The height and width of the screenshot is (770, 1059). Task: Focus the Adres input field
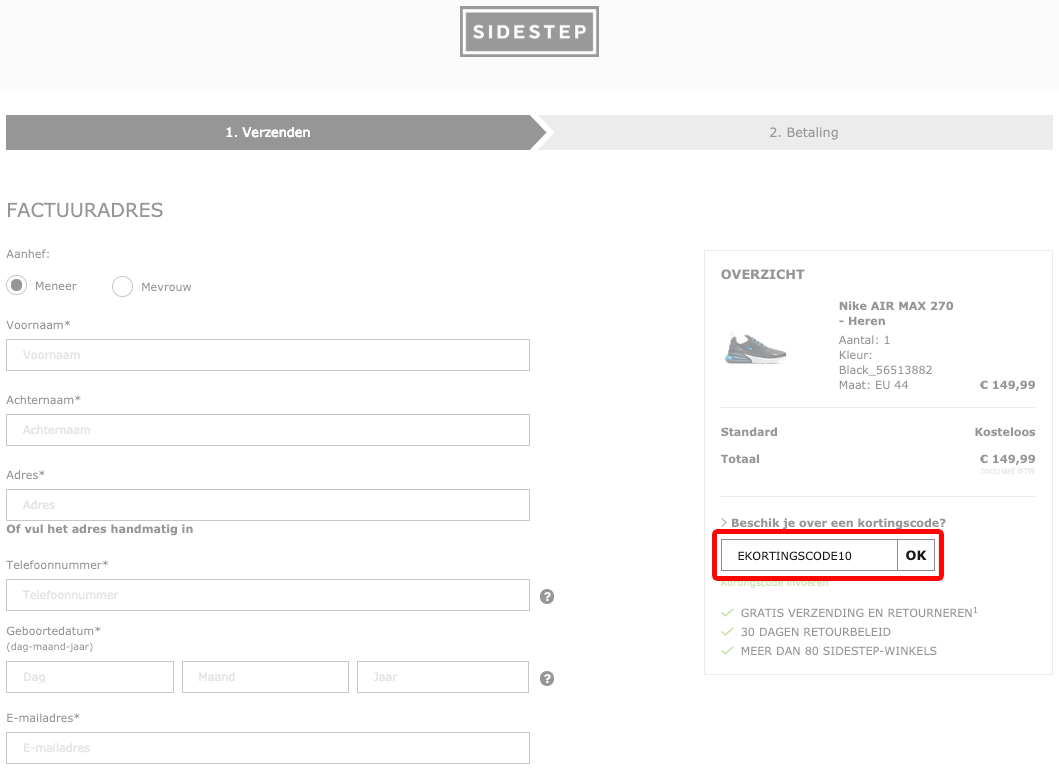click(x=268, y=505)
